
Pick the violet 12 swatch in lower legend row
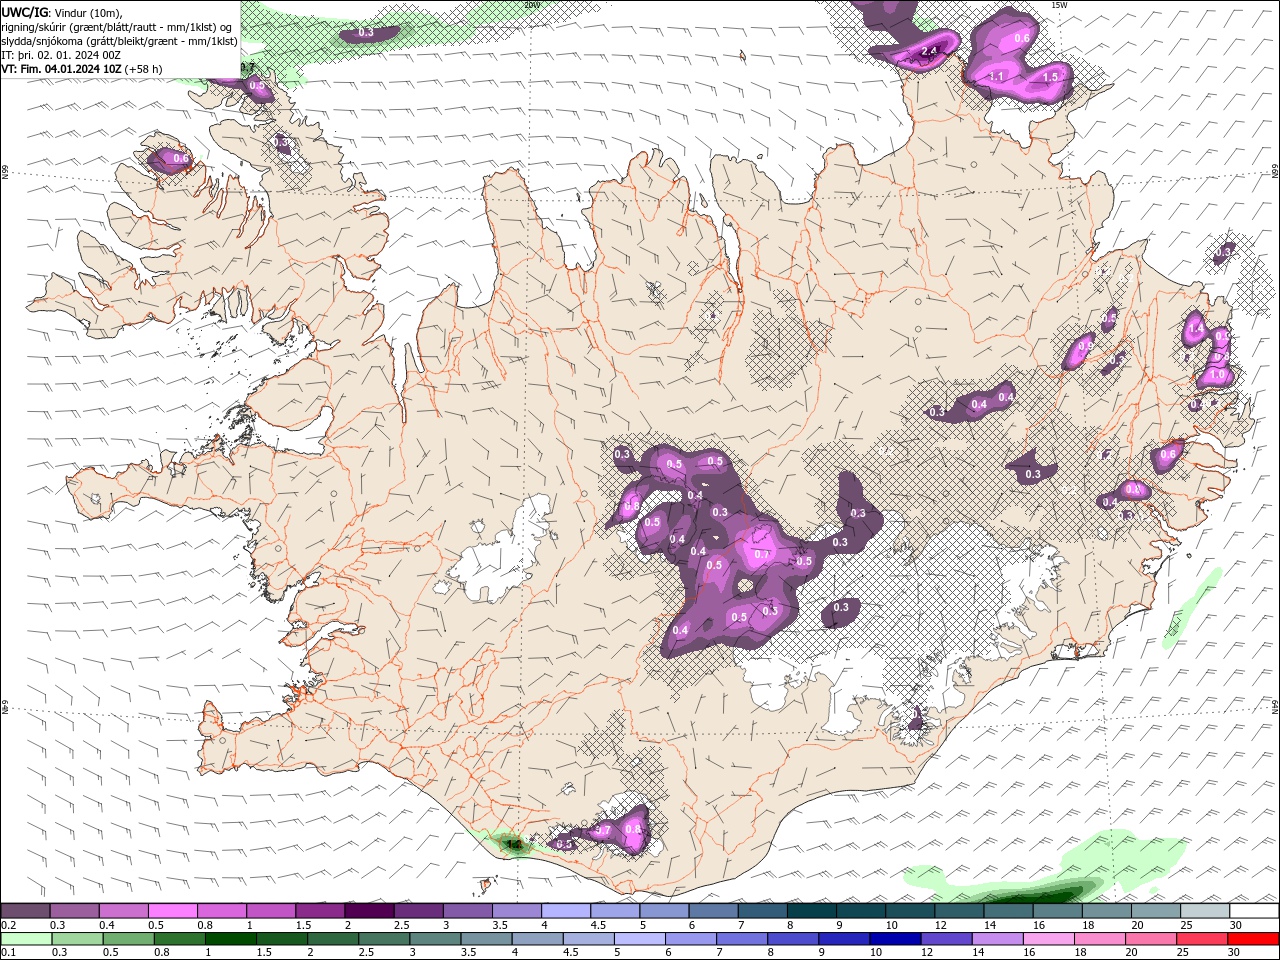click(946, 939)
